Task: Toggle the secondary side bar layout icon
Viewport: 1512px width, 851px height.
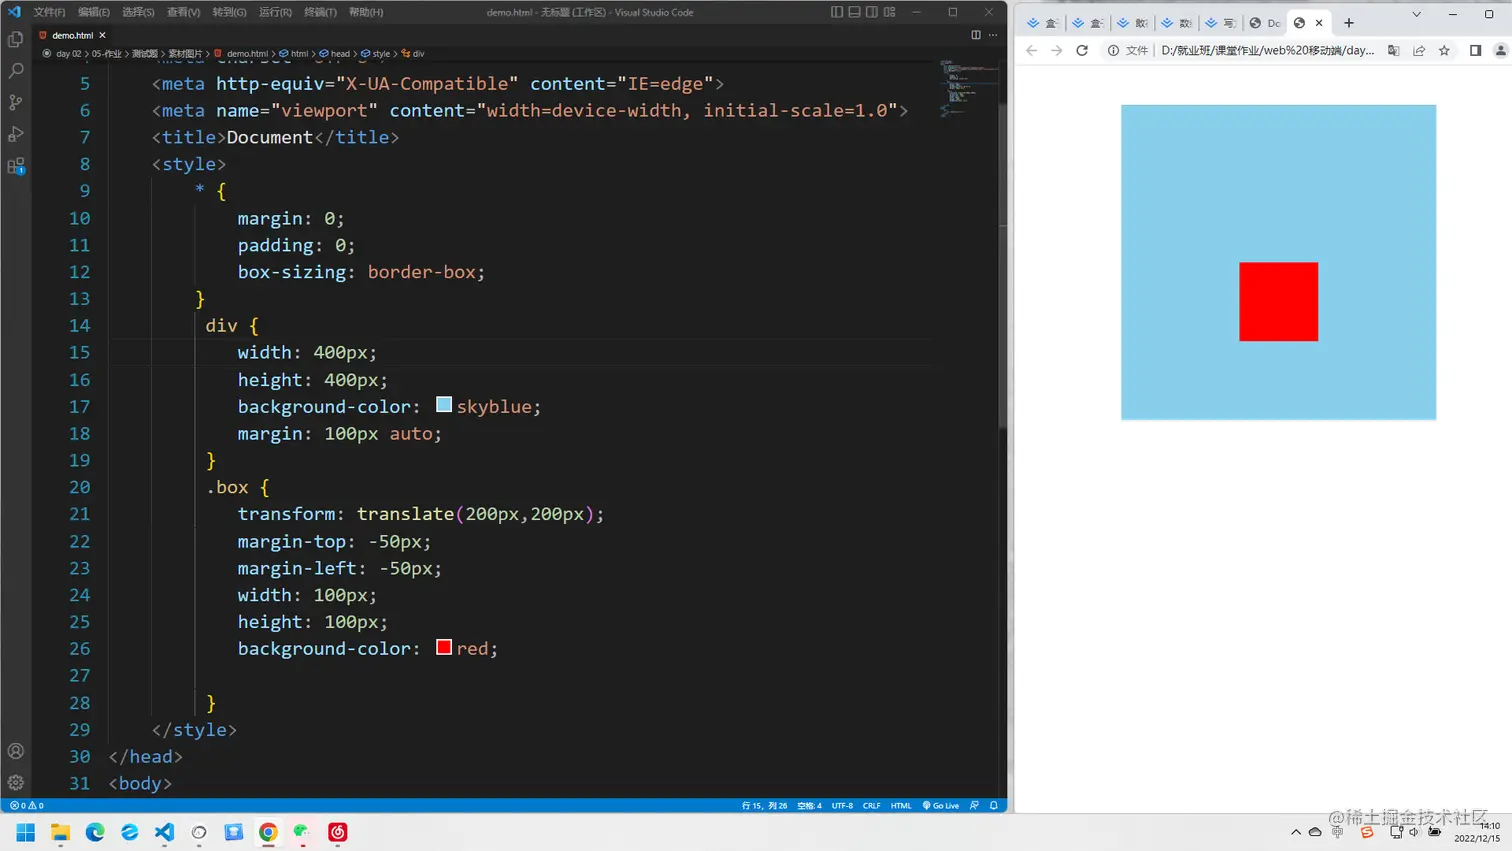Action: coord(872,12)
